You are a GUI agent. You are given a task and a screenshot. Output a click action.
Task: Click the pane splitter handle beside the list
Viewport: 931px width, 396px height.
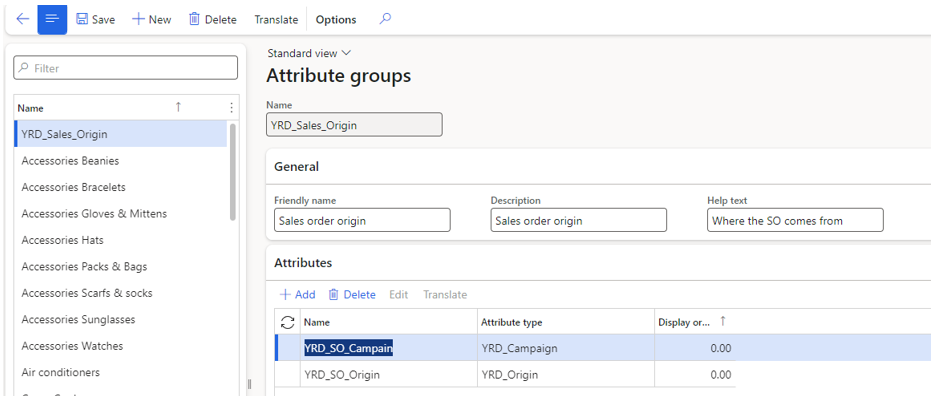(x=249, y=384)
